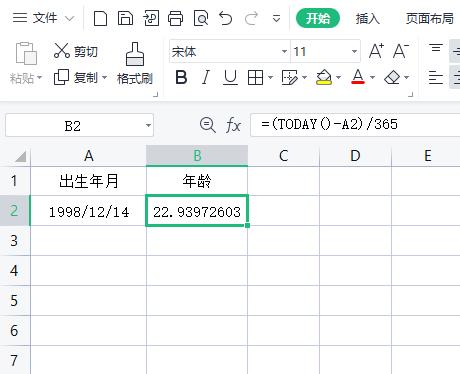This screenshot has width=460, height=374.
Task: Apply left text alignment icon
Action: [436, 78]
